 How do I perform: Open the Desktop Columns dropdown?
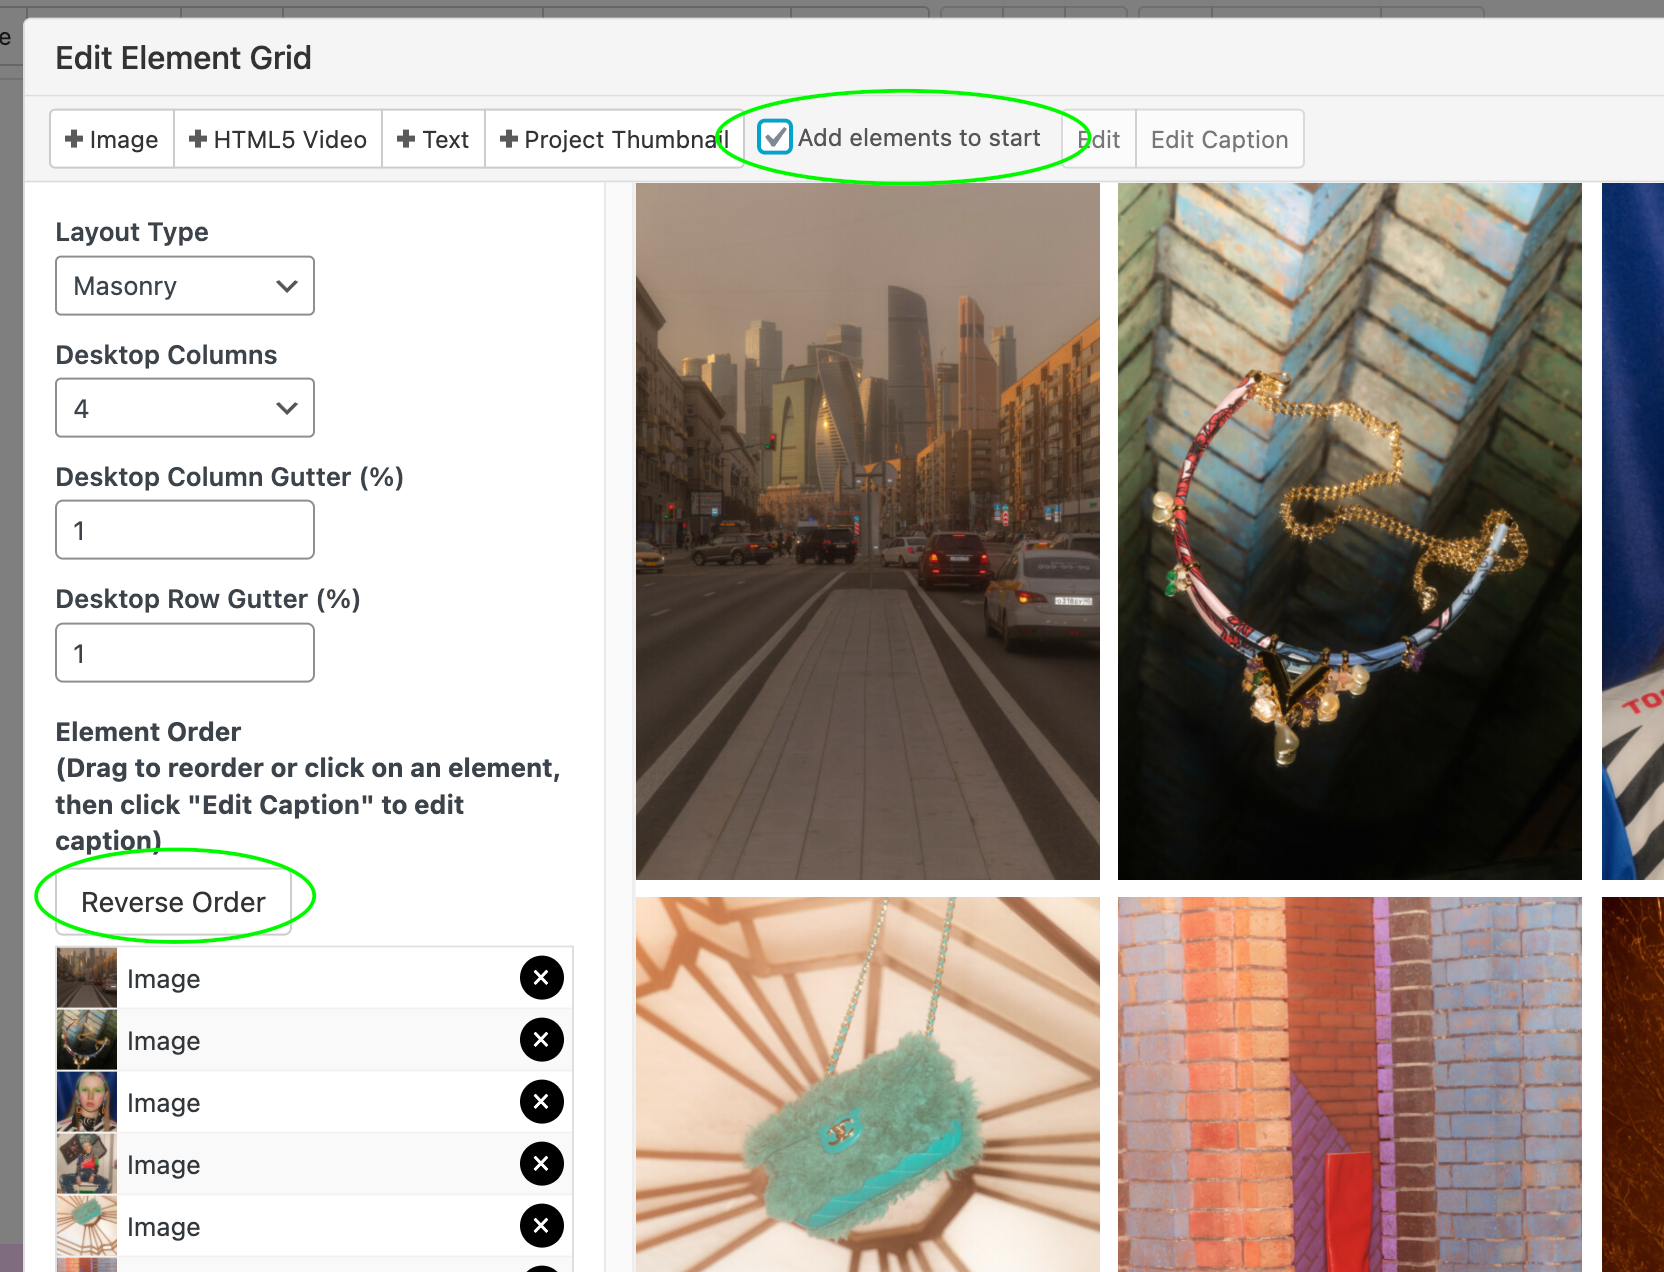(185, 408)
